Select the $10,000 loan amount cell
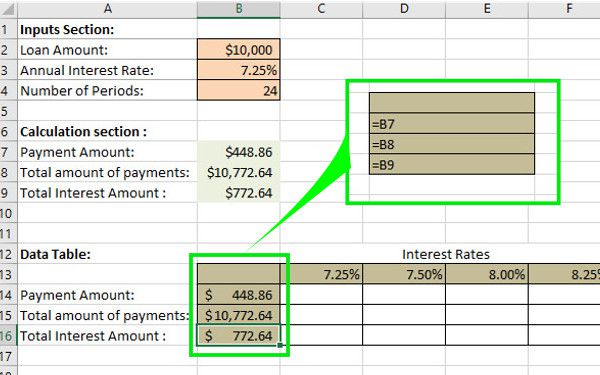 click(x=239, y=50)
